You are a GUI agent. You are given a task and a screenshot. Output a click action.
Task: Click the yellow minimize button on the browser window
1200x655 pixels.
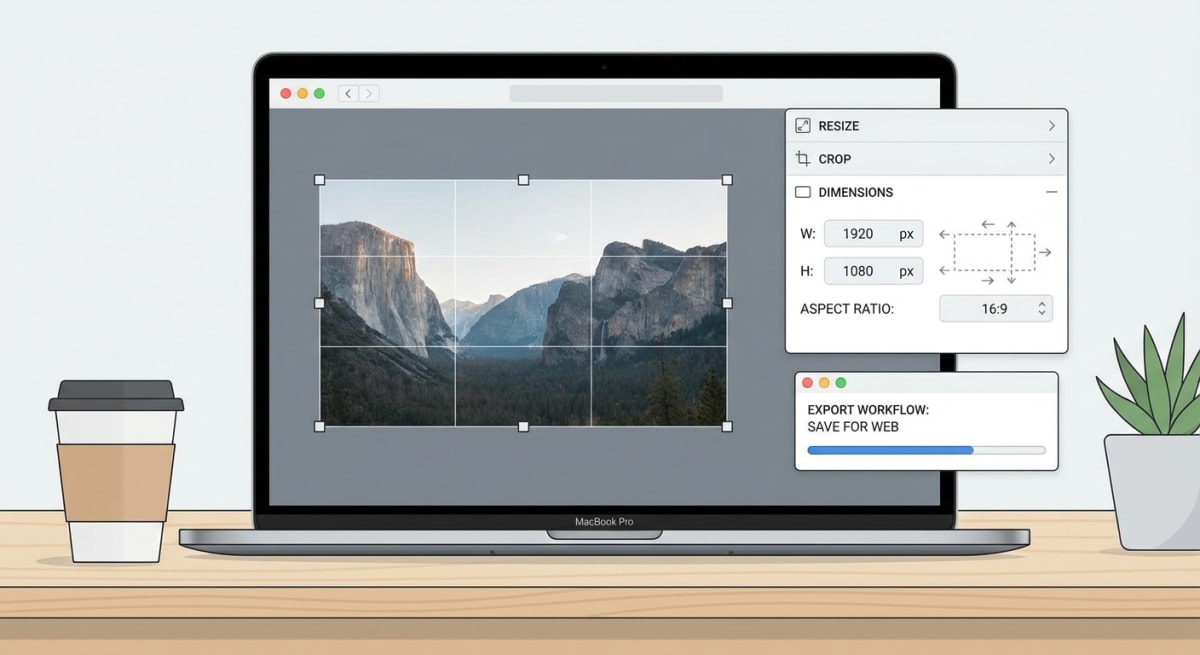tap(303, 92)
